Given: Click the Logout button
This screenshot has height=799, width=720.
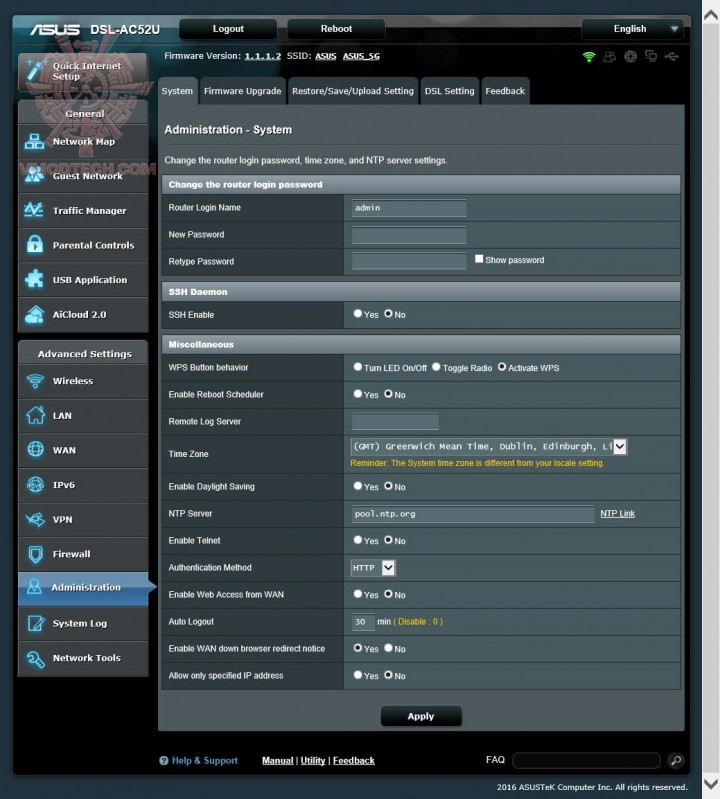Looking at the screenshot, I should tap(228, 29).
